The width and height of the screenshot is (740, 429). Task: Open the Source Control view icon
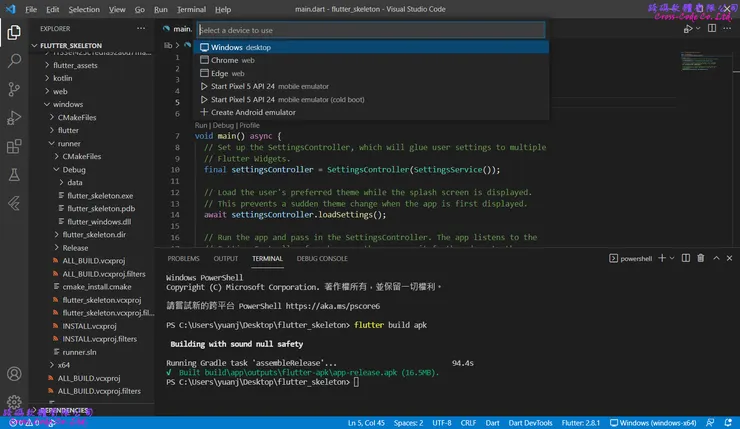point(14,89)
